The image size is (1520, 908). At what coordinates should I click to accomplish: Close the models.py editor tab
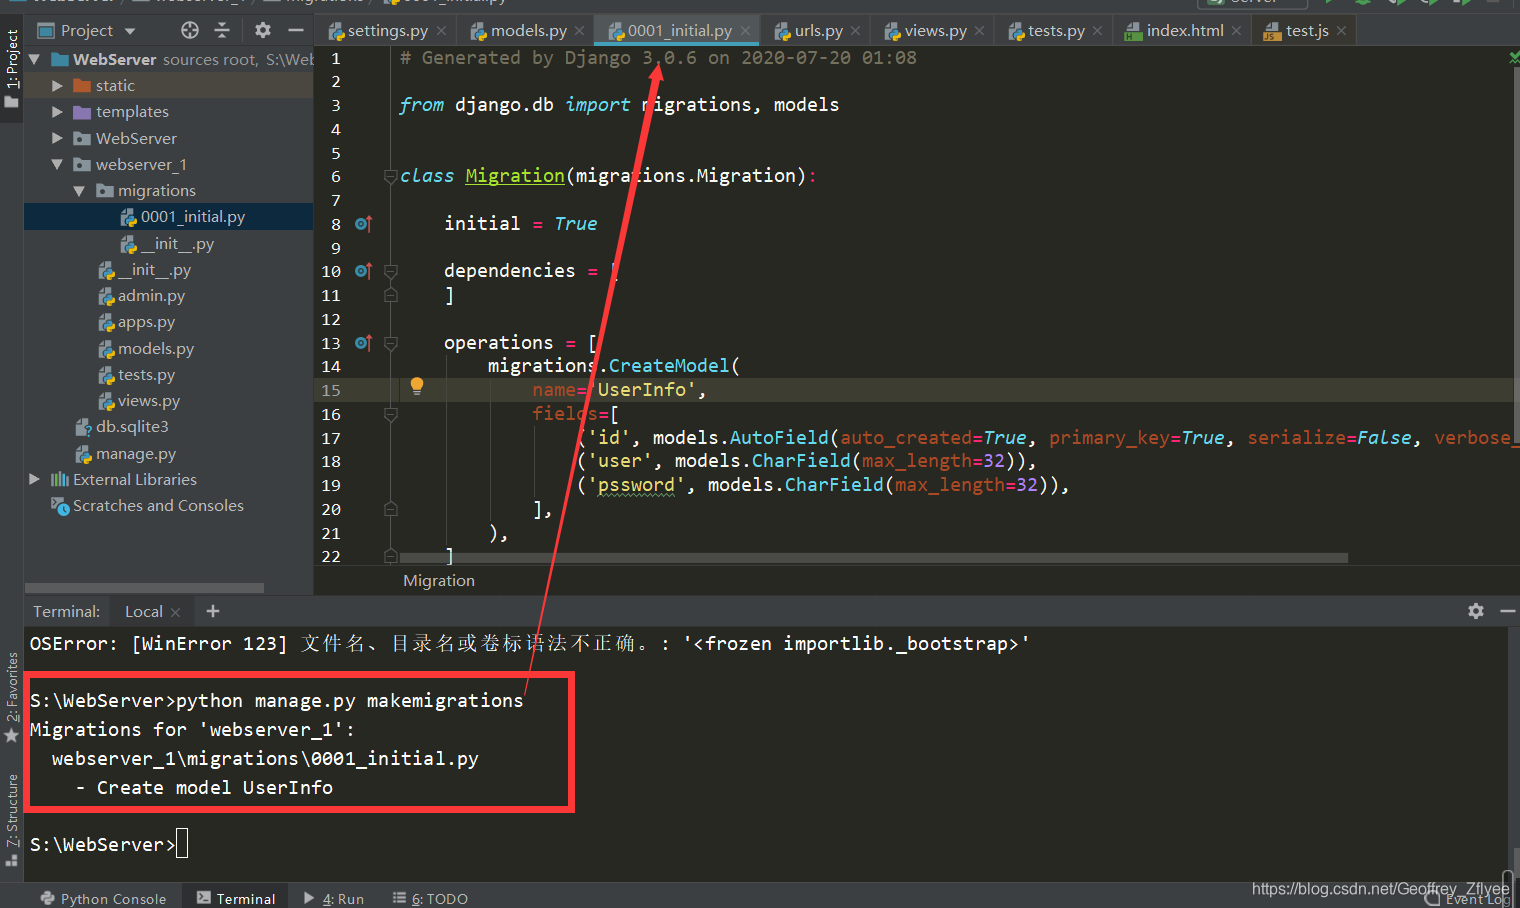pos(580,31)
